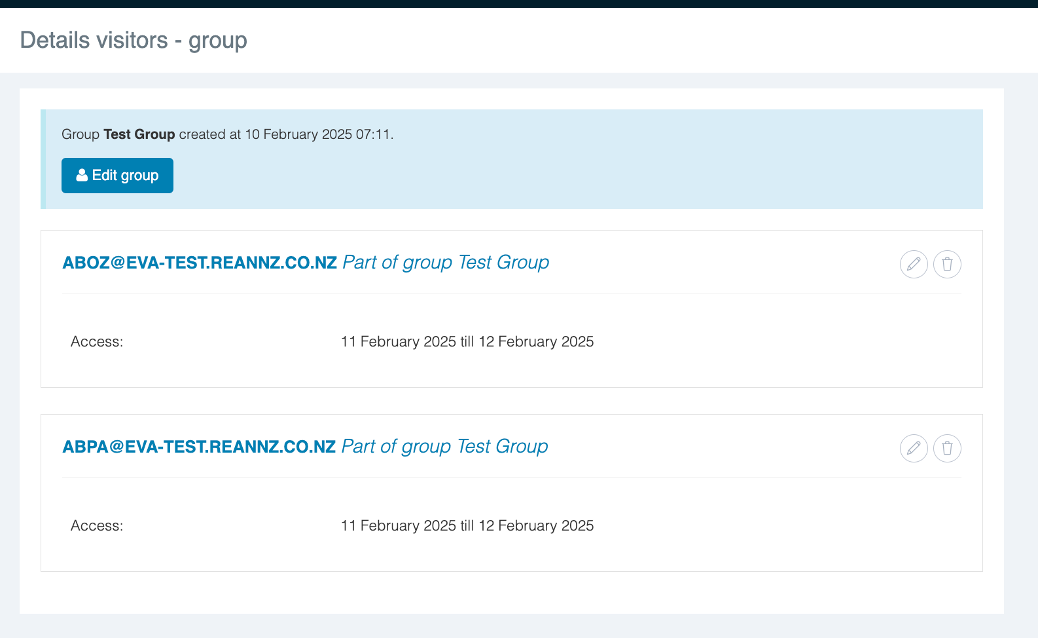The image size is (1038, 638).
Task: Click the "Details visitors - group" page heading
Action: (x=133, y=41)
